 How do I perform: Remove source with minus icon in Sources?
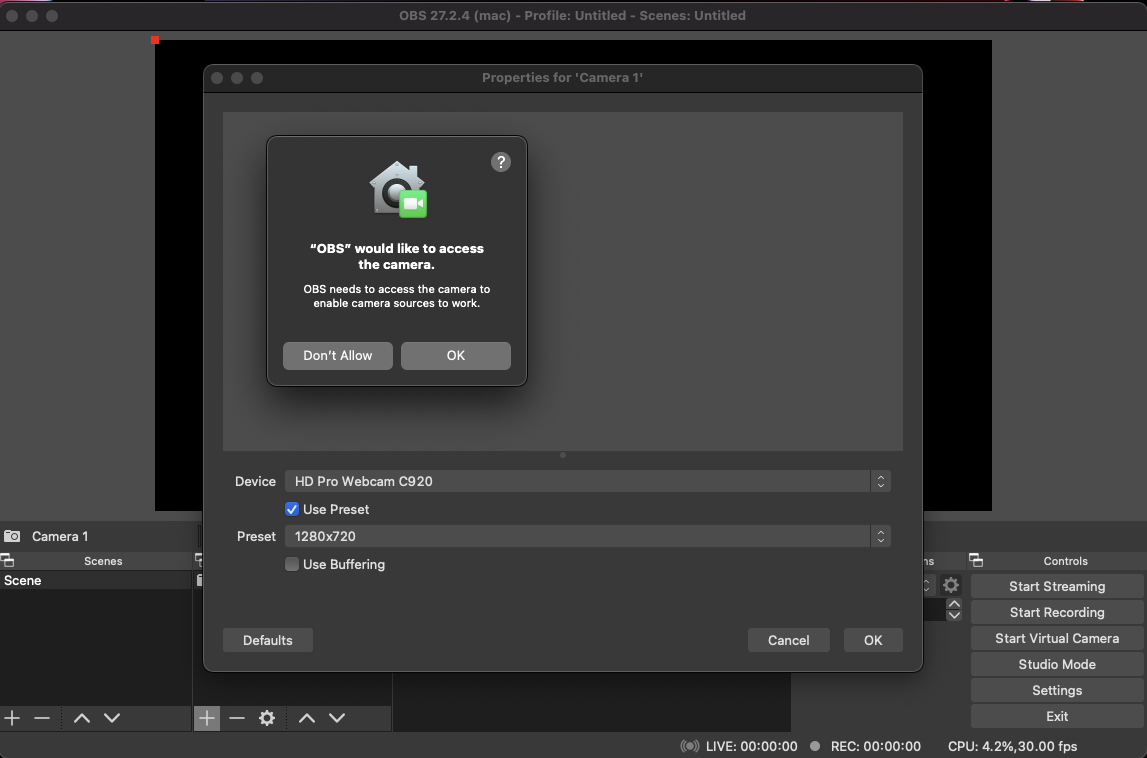[x=237, y=718]
